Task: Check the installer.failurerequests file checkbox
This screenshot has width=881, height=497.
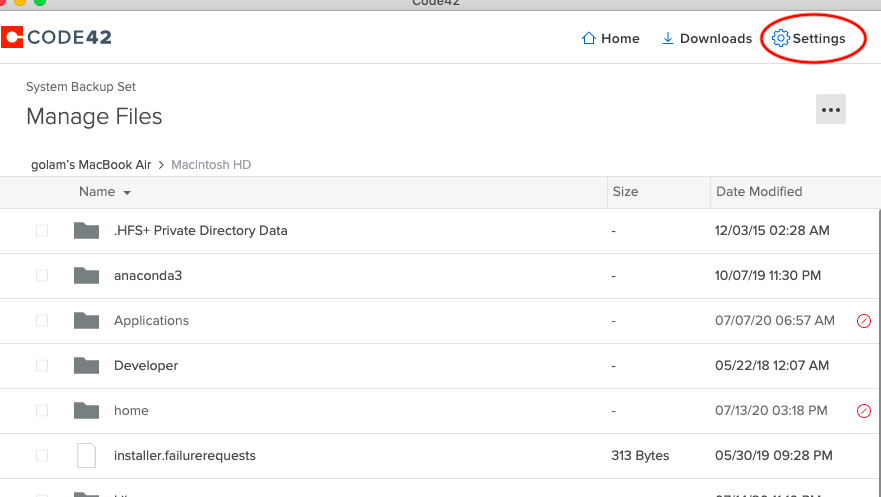Action: 42,455
